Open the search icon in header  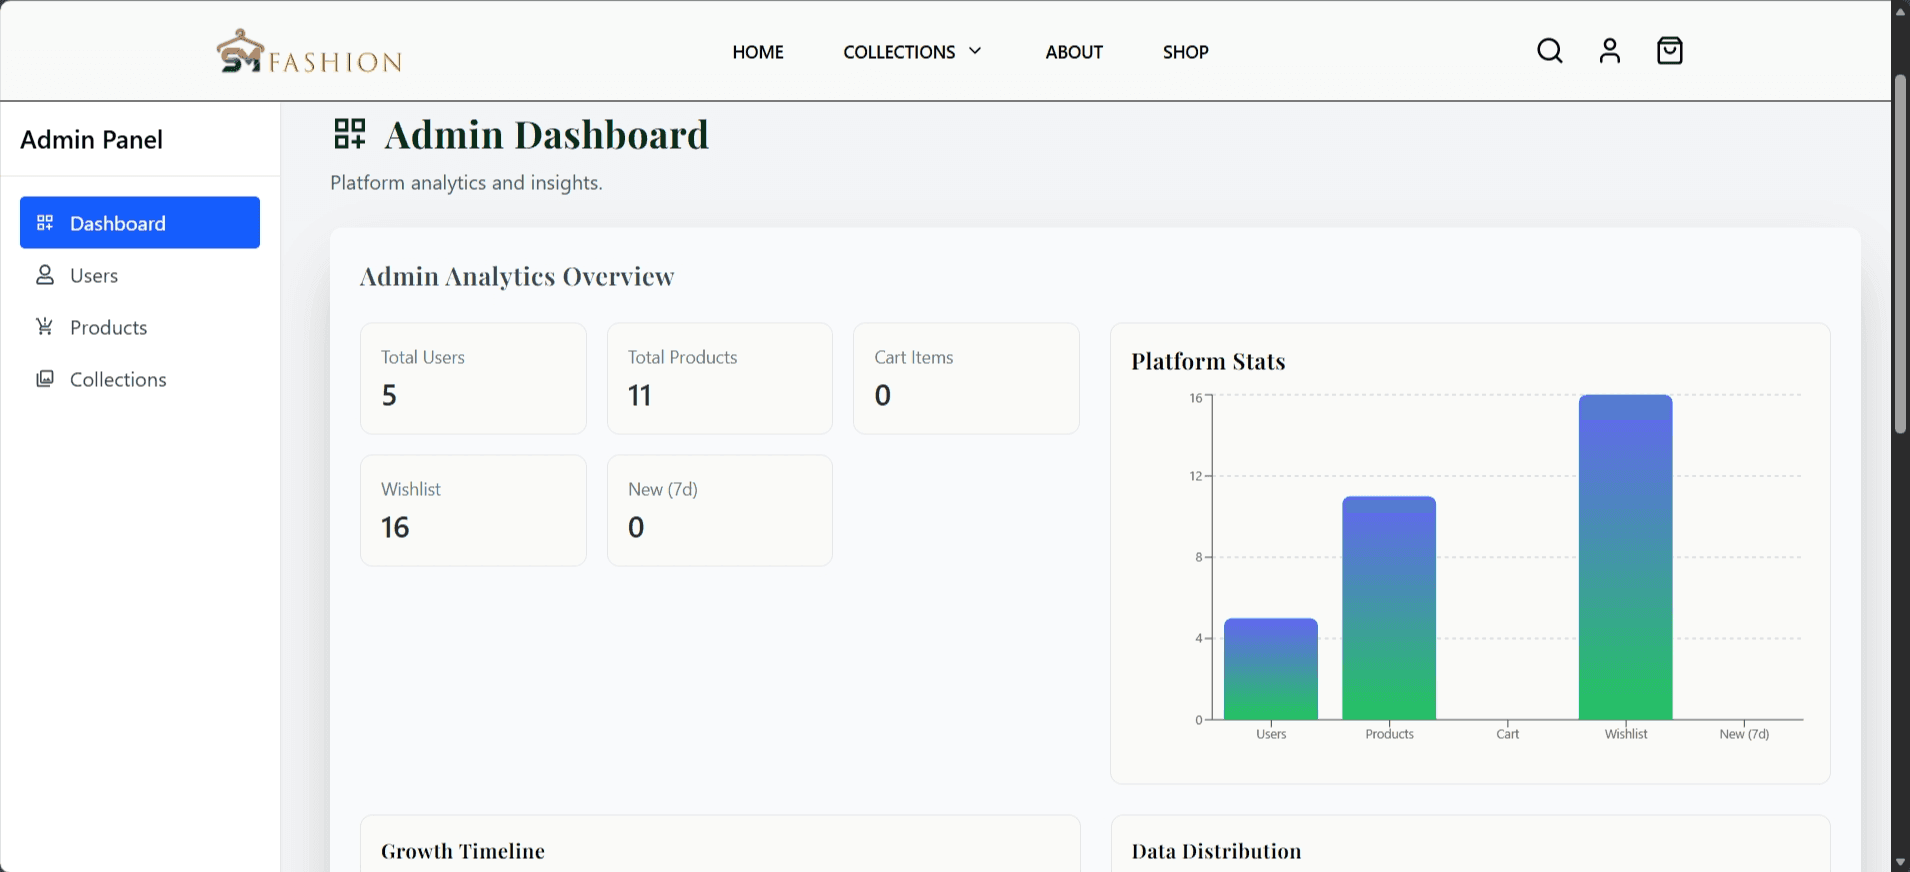(1550, 51)
